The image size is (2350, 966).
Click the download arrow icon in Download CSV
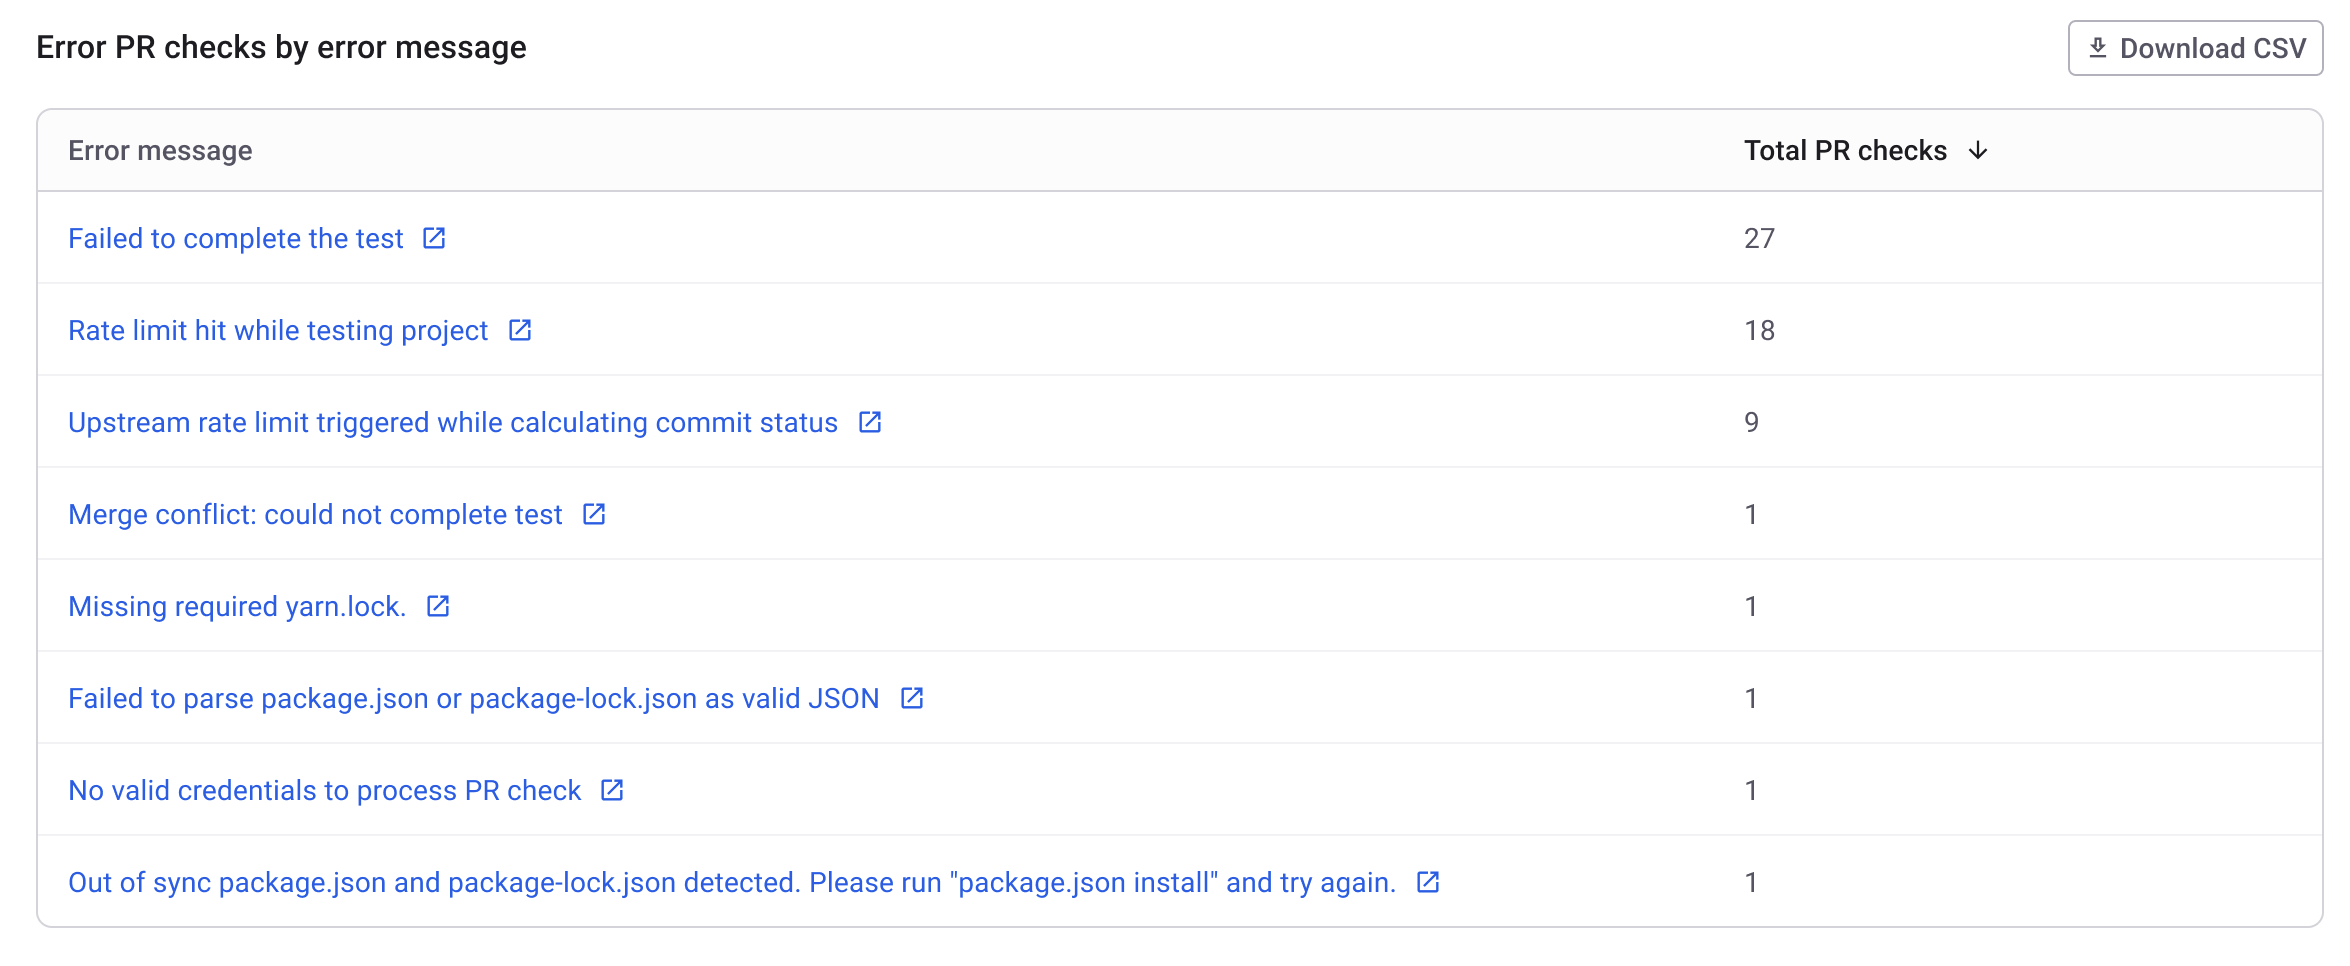(2098, 48)
